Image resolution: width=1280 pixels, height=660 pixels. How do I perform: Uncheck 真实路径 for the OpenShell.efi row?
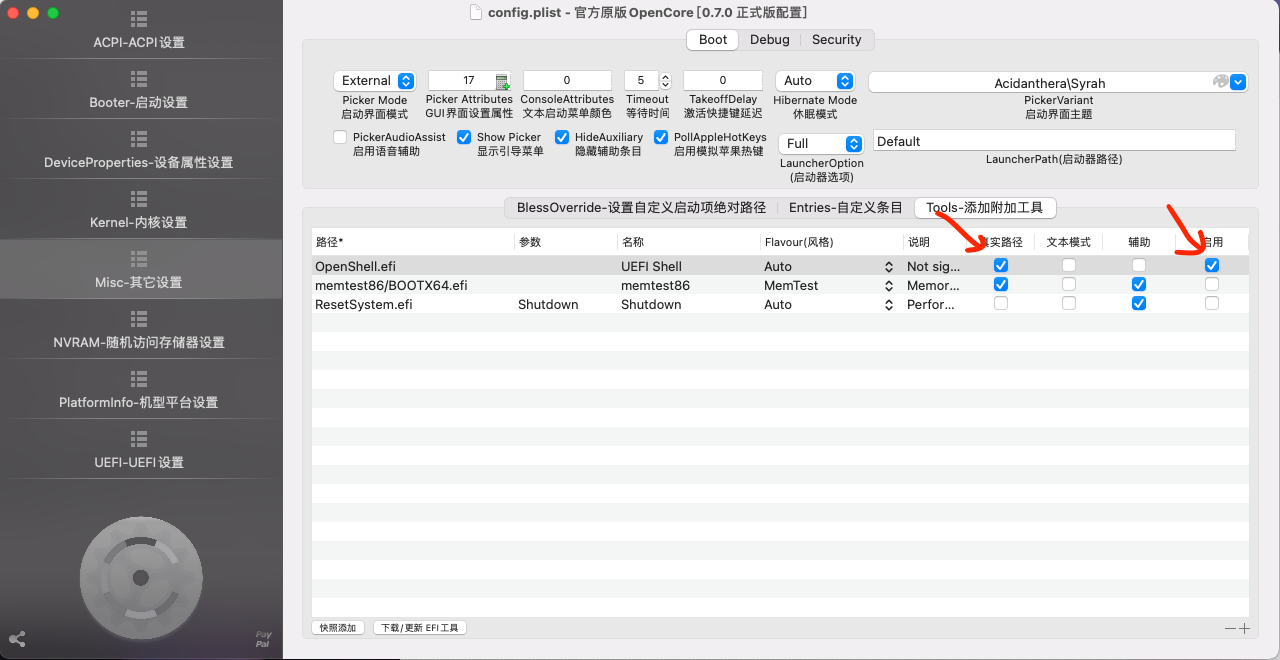coord(1001,266)
